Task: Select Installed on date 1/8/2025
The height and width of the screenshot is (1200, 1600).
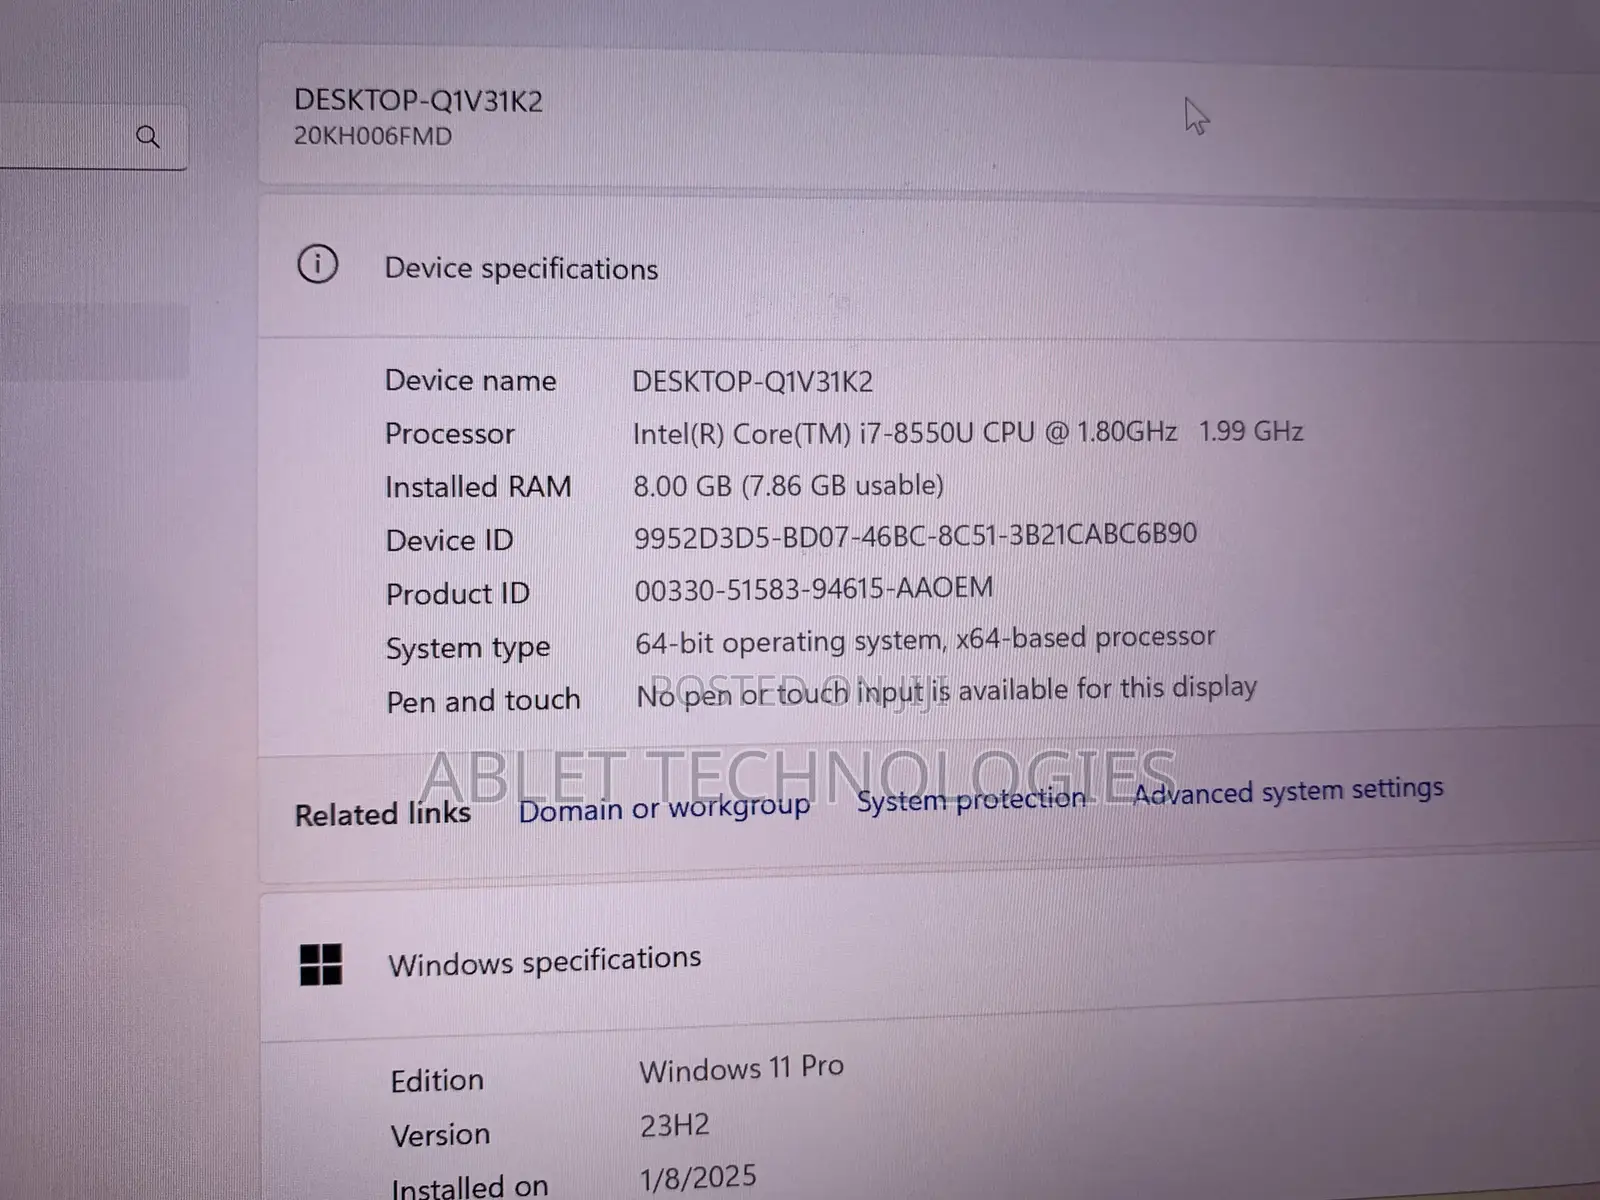Action: [698, 1178]
